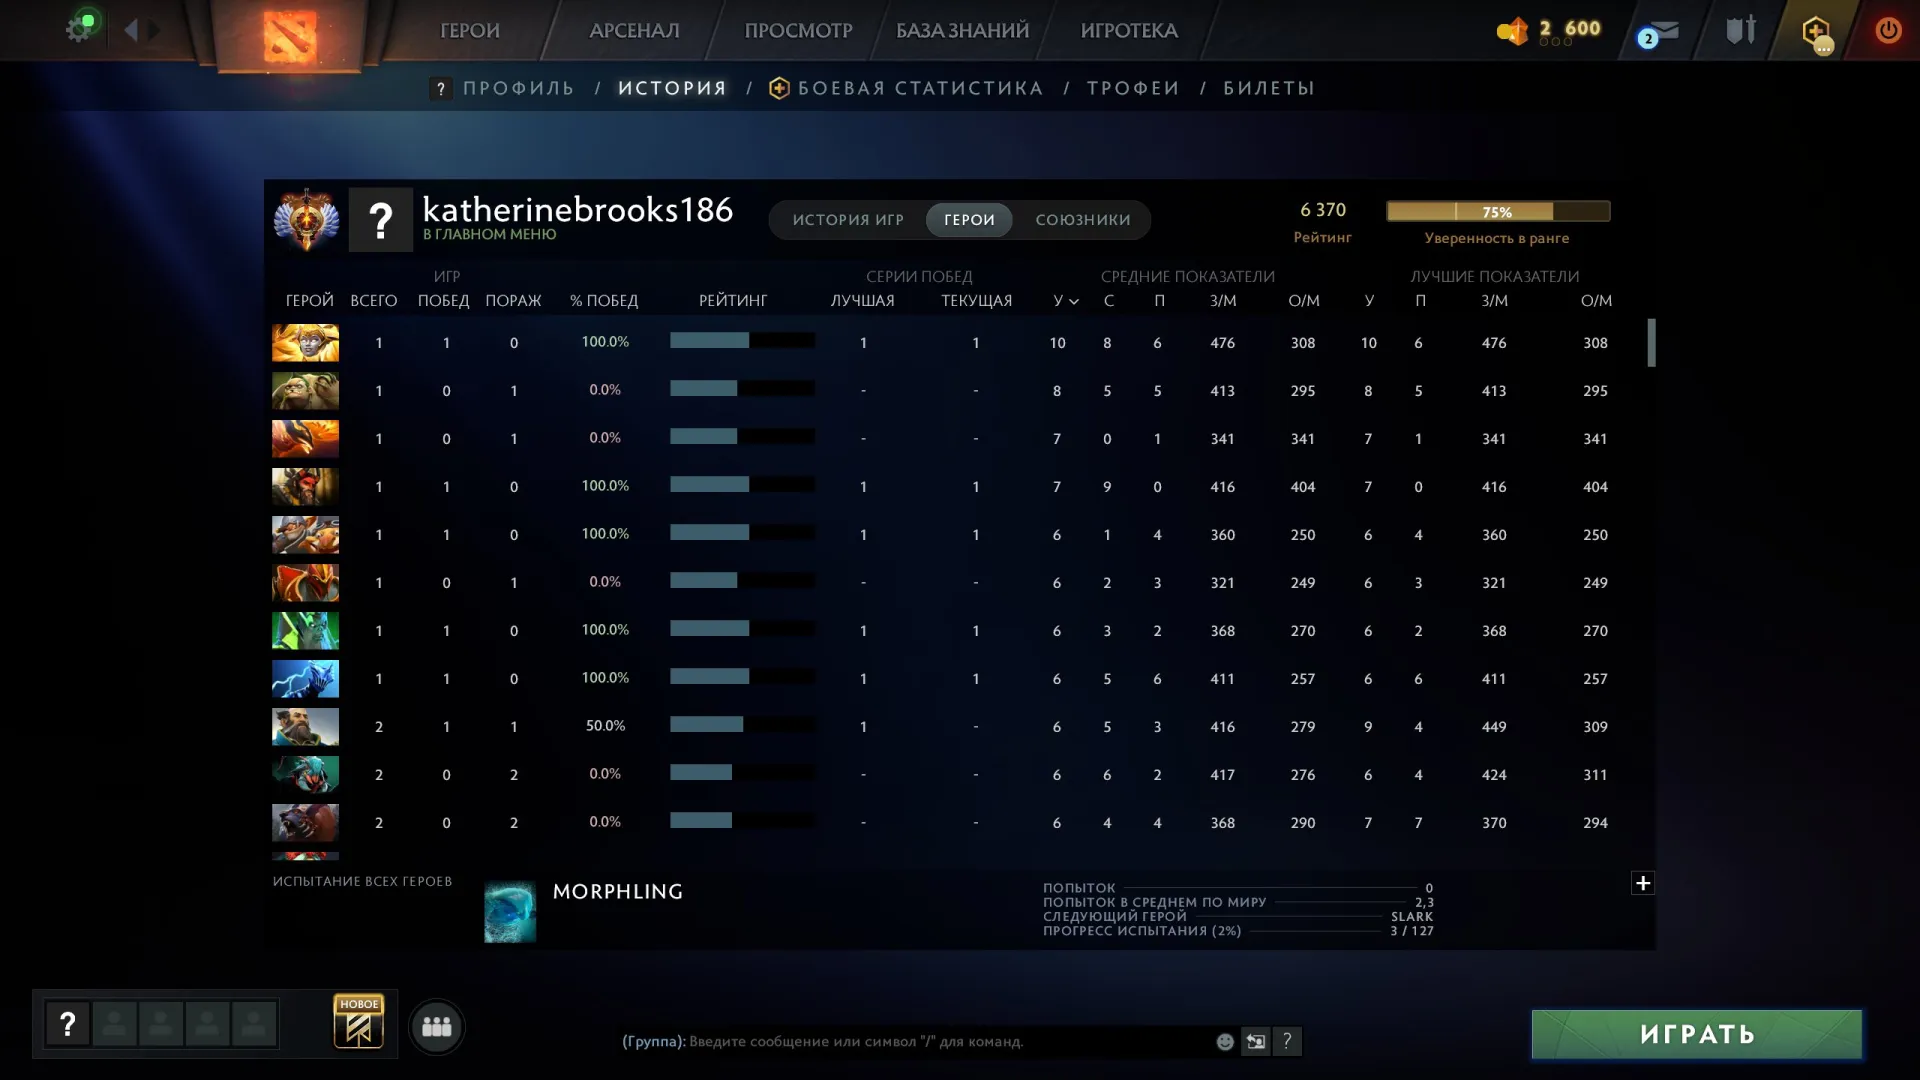Open the Просмотр top menu

(798, 31)
